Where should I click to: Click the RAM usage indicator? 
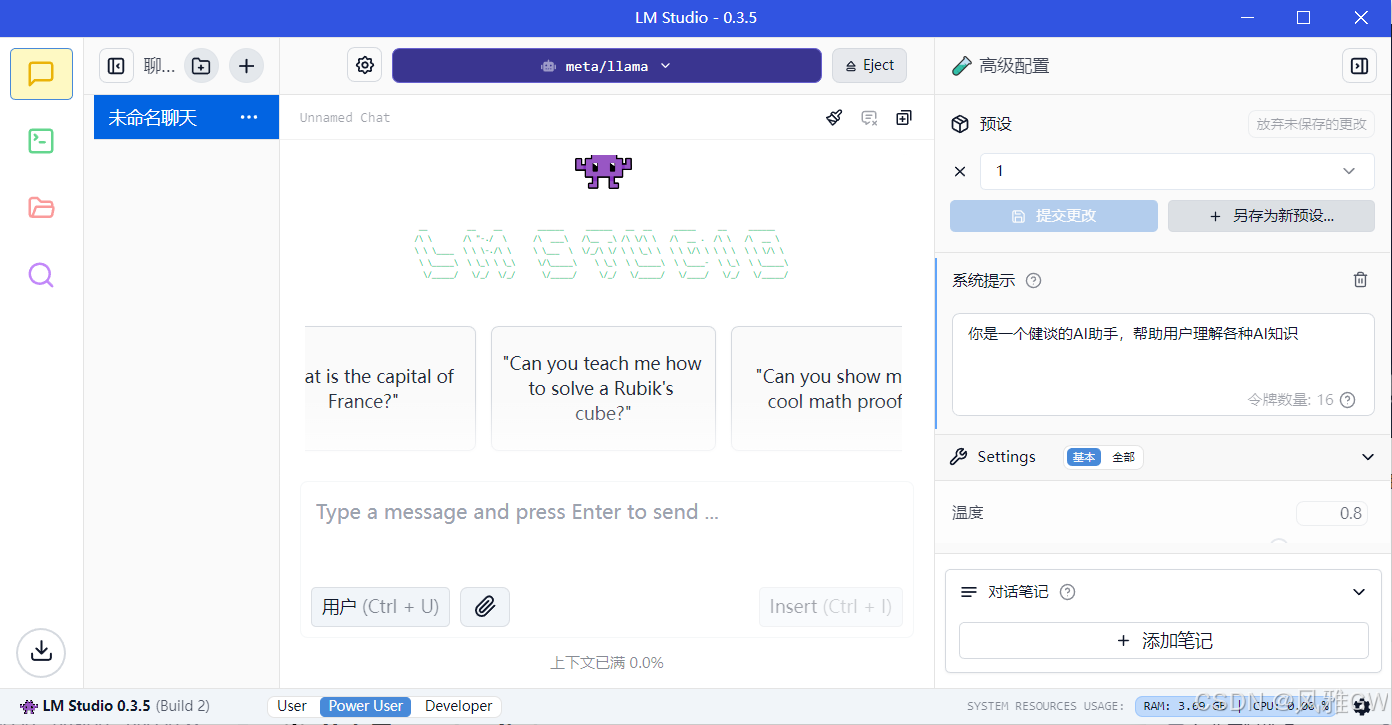click(x=1186, y=706)
